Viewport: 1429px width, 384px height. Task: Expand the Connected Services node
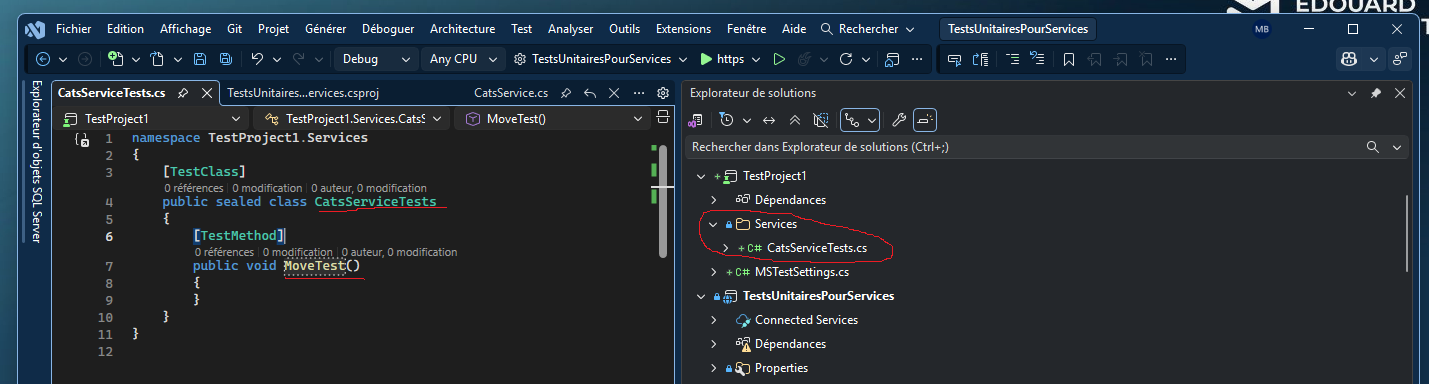tap(713, 320)
